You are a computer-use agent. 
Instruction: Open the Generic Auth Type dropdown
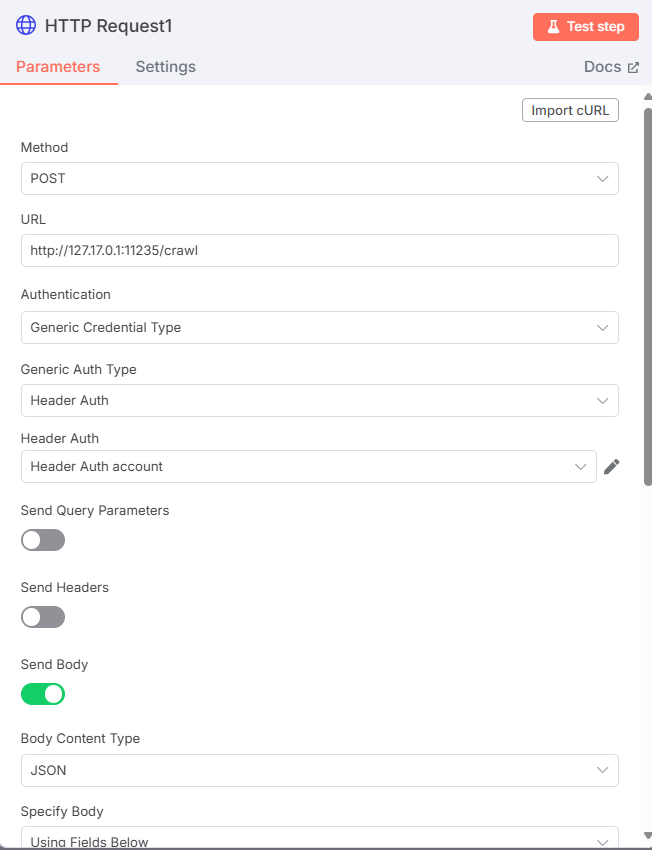(319, 400)
